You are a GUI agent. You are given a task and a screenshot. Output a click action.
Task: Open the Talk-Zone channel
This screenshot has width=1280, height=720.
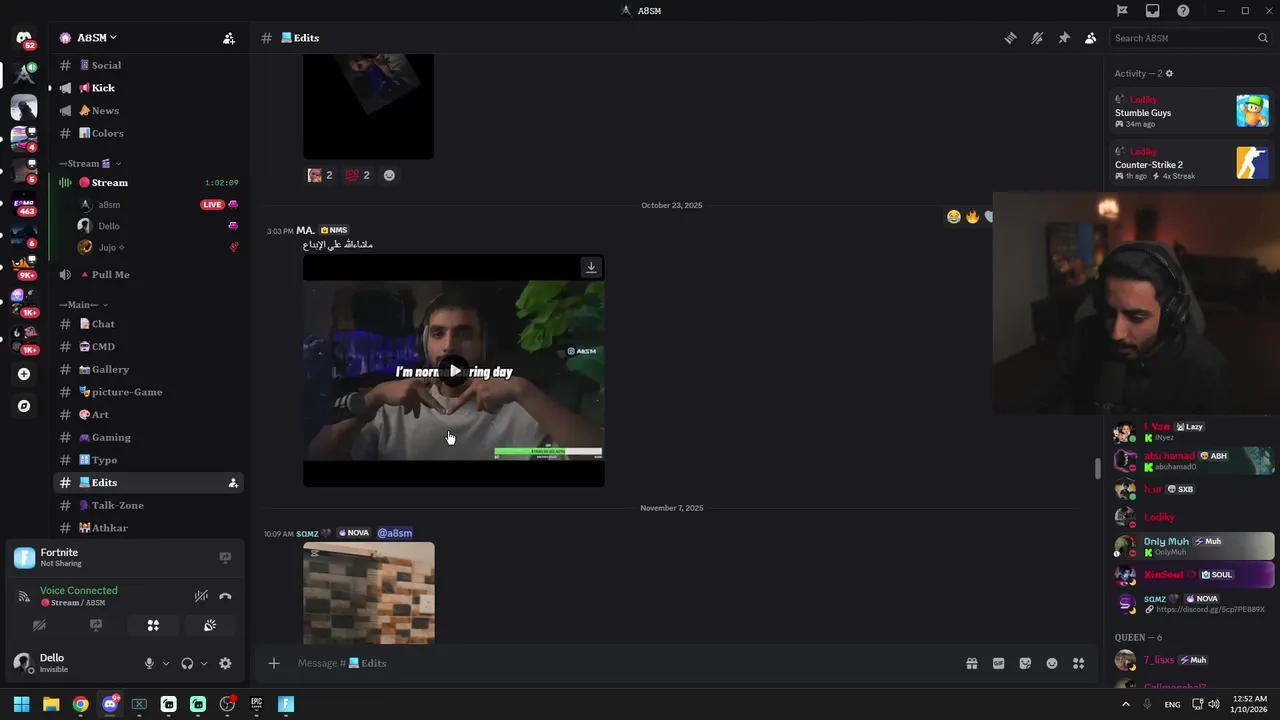pyautogui.click(x=148, y=505)
